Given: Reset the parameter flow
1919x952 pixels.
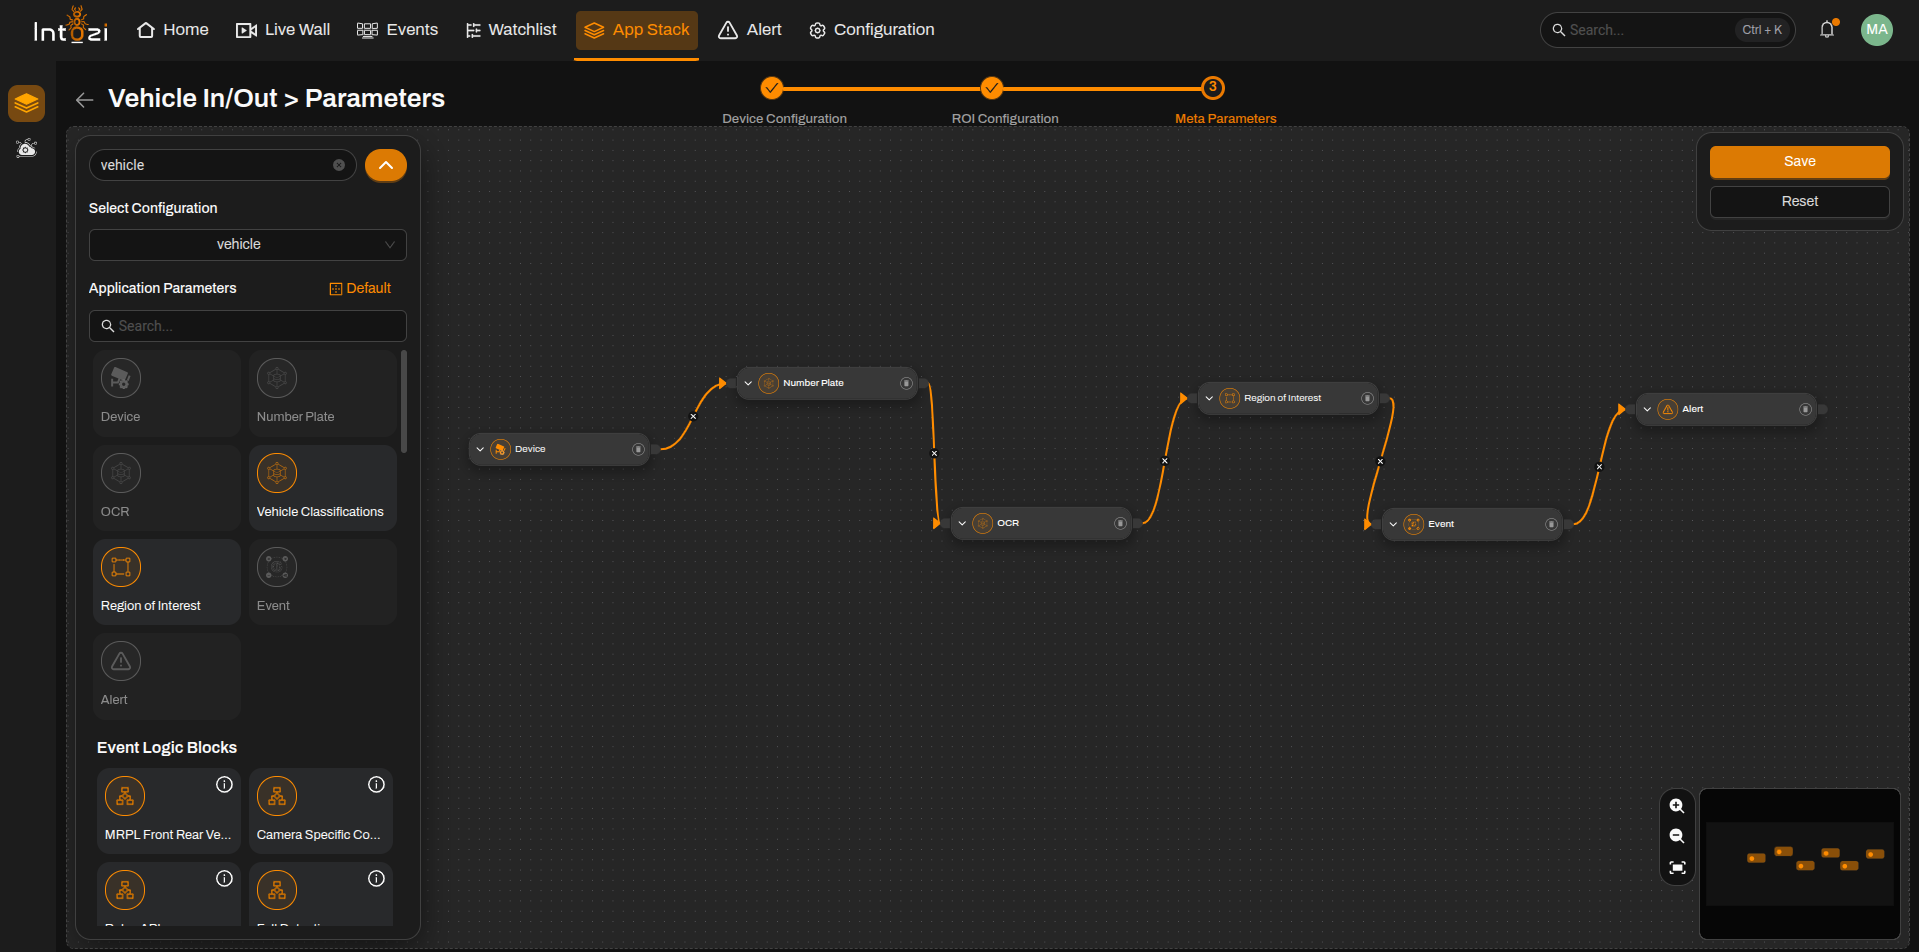Looking at the screenshot, I should tap(1799, 202).
